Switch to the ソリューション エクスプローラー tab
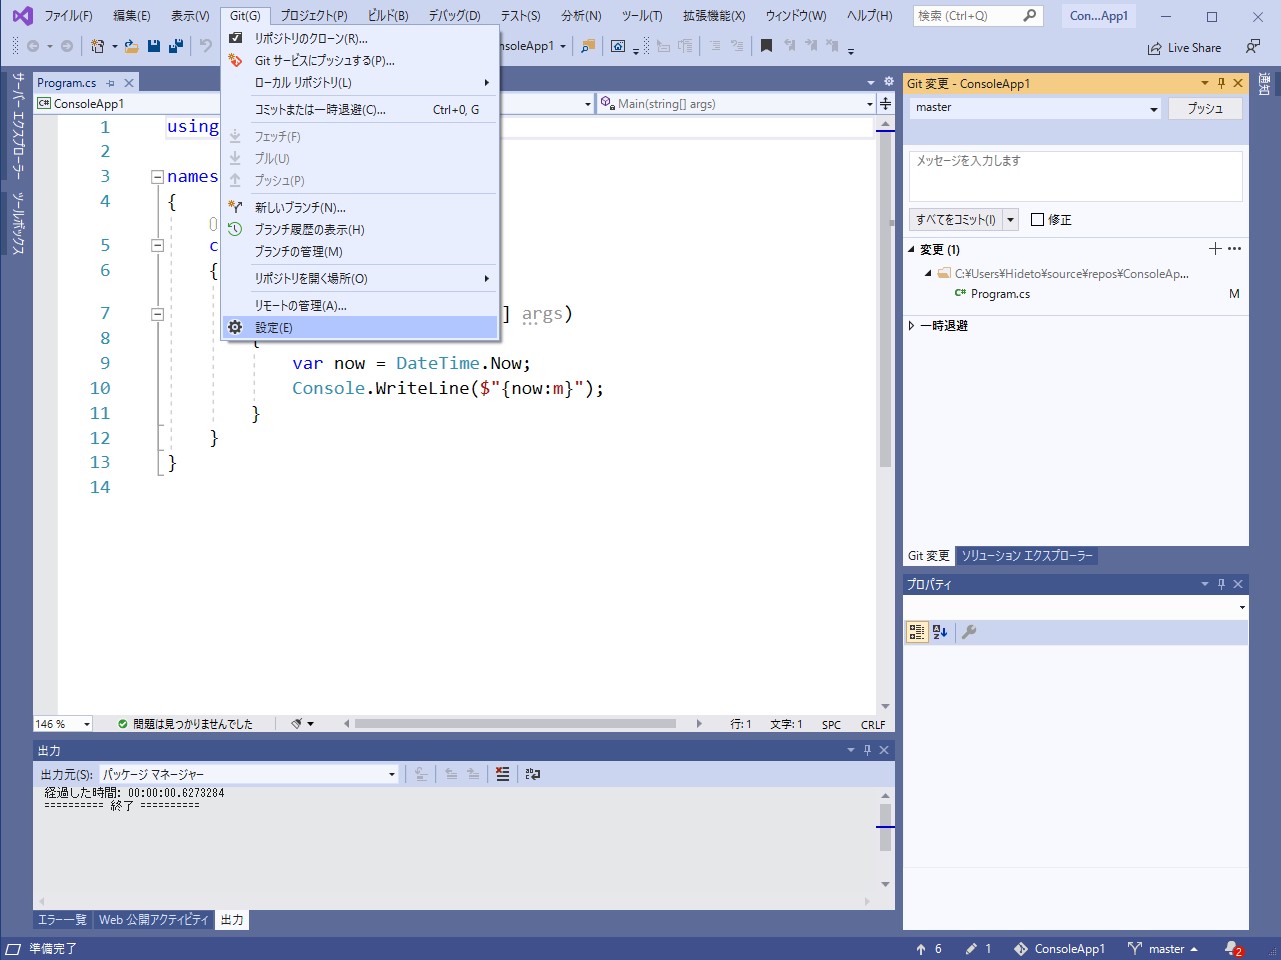Viewport: 1281px width, 960px height. [x=1027, y=556]
